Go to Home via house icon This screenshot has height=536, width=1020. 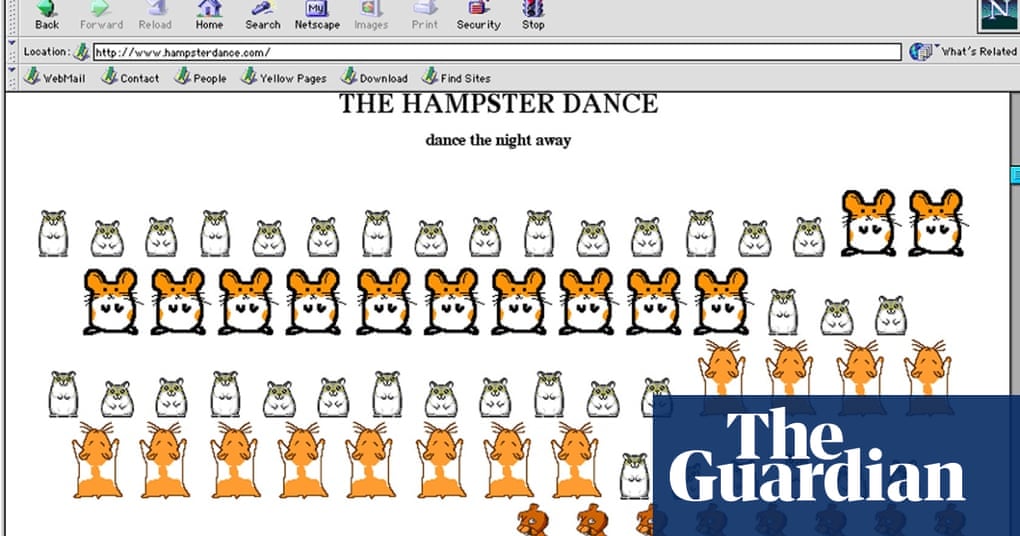click(x=209, y=8)
